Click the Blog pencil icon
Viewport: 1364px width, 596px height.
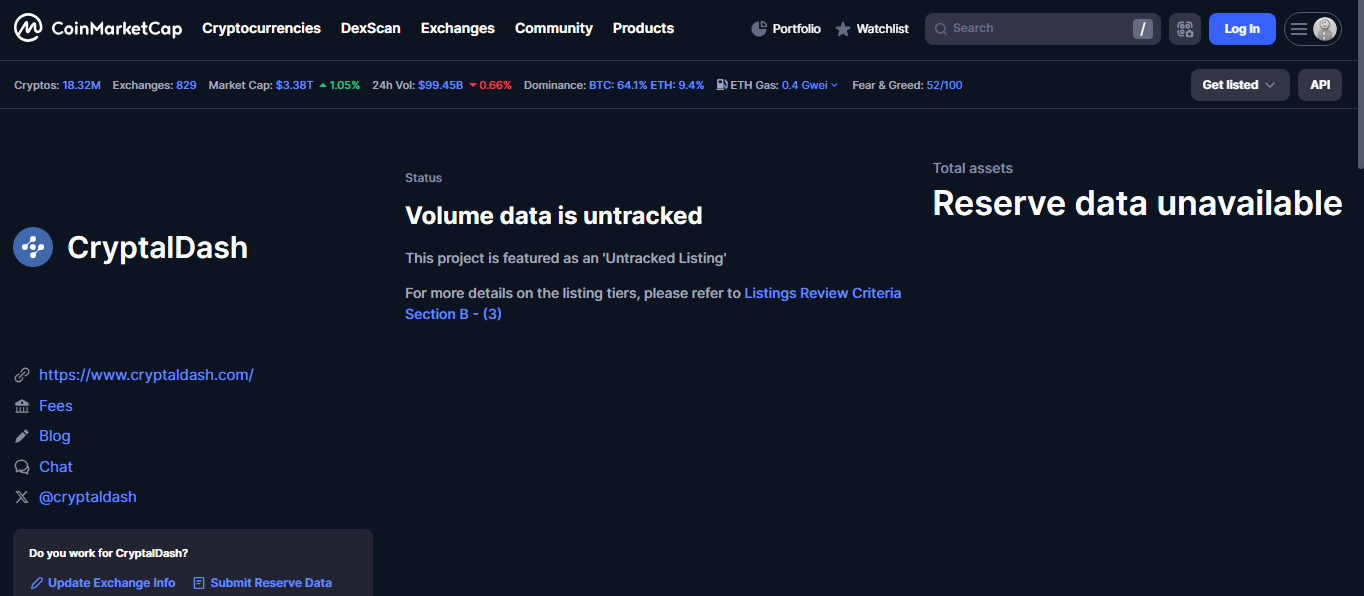(22, 436)
